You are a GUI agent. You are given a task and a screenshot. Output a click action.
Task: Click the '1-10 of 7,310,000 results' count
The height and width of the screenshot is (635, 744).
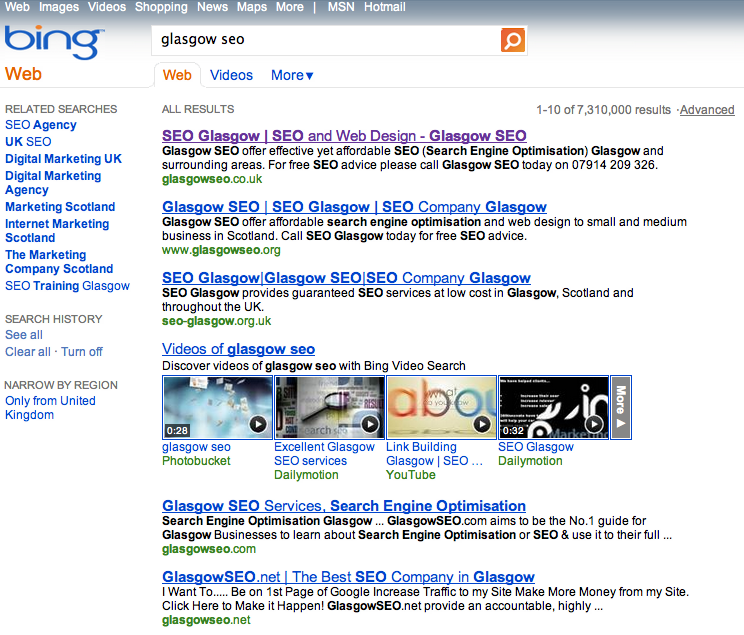(x=603, y=110)
